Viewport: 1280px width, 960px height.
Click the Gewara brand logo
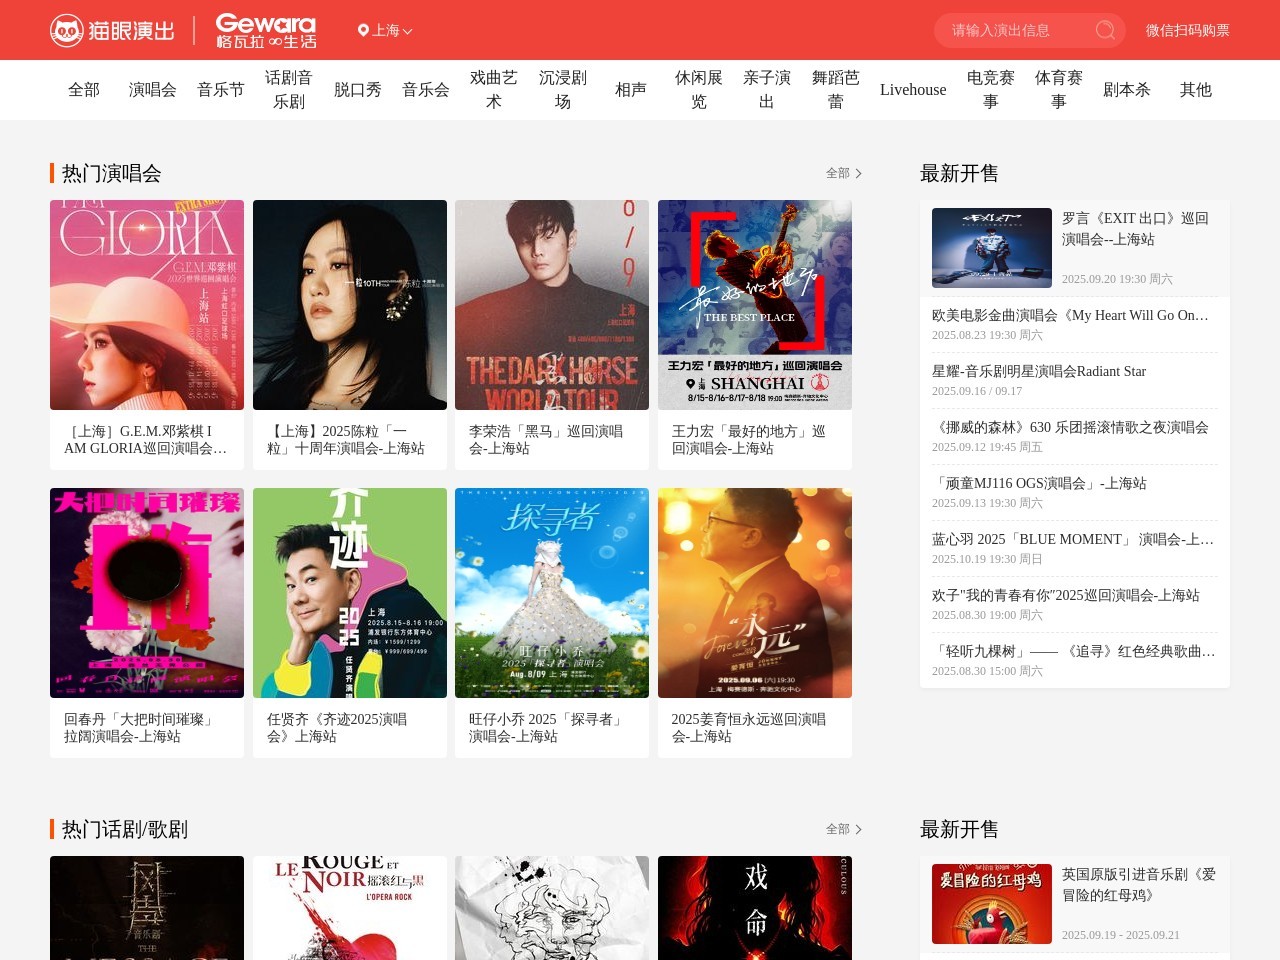266,31
